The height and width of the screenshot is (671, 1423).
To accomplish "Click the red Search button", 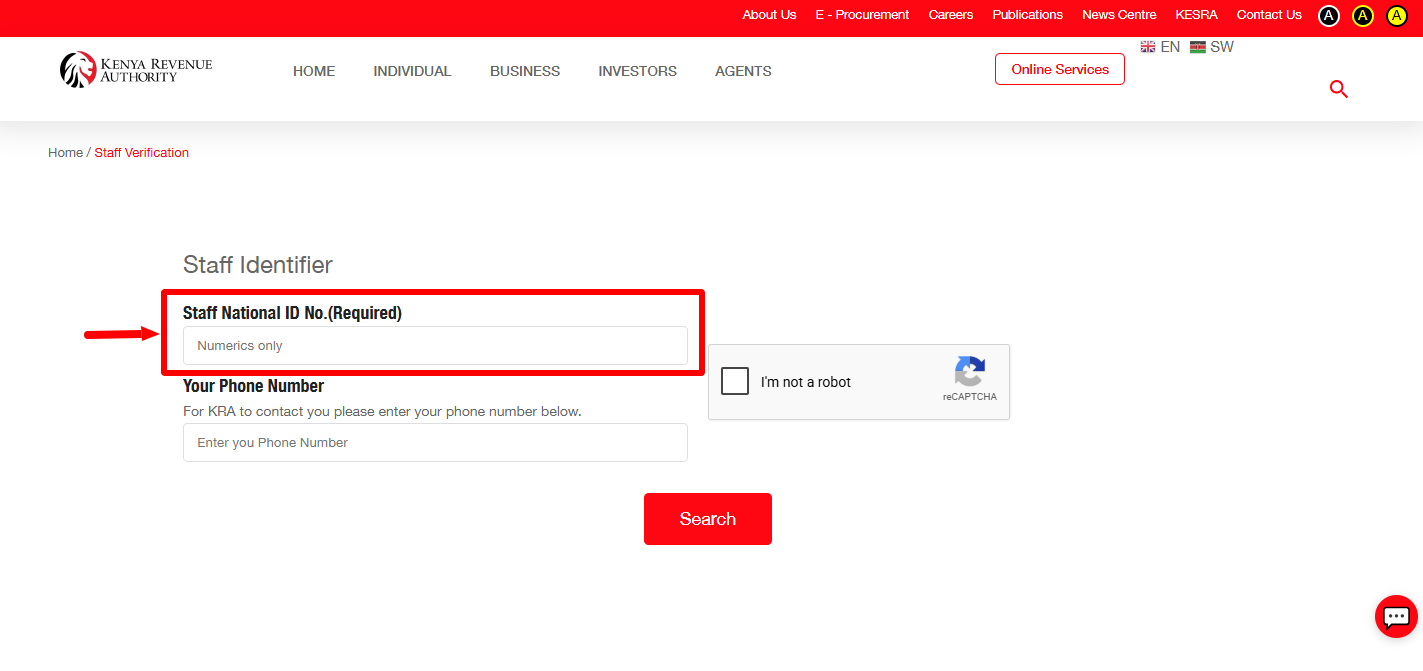I will coord(708,519).
